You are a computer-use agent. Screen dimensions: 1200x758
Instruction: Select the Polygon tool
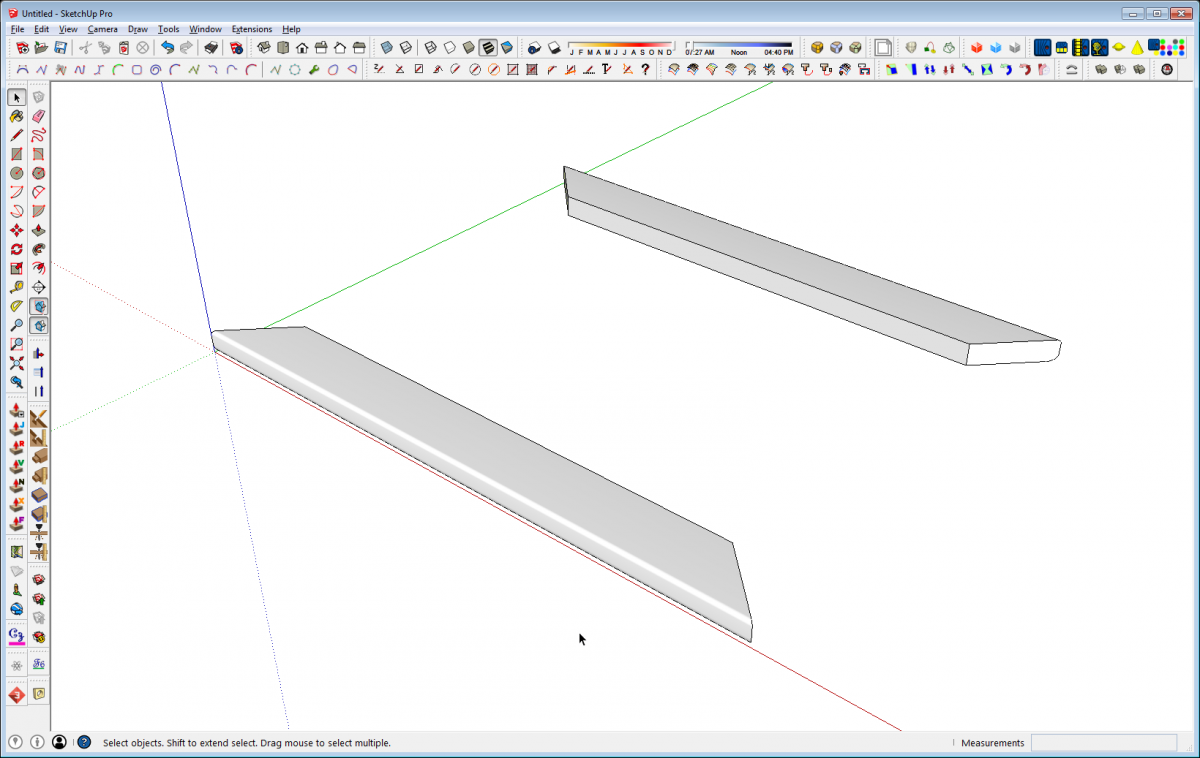pyautogui.click(x=39, y=173)
